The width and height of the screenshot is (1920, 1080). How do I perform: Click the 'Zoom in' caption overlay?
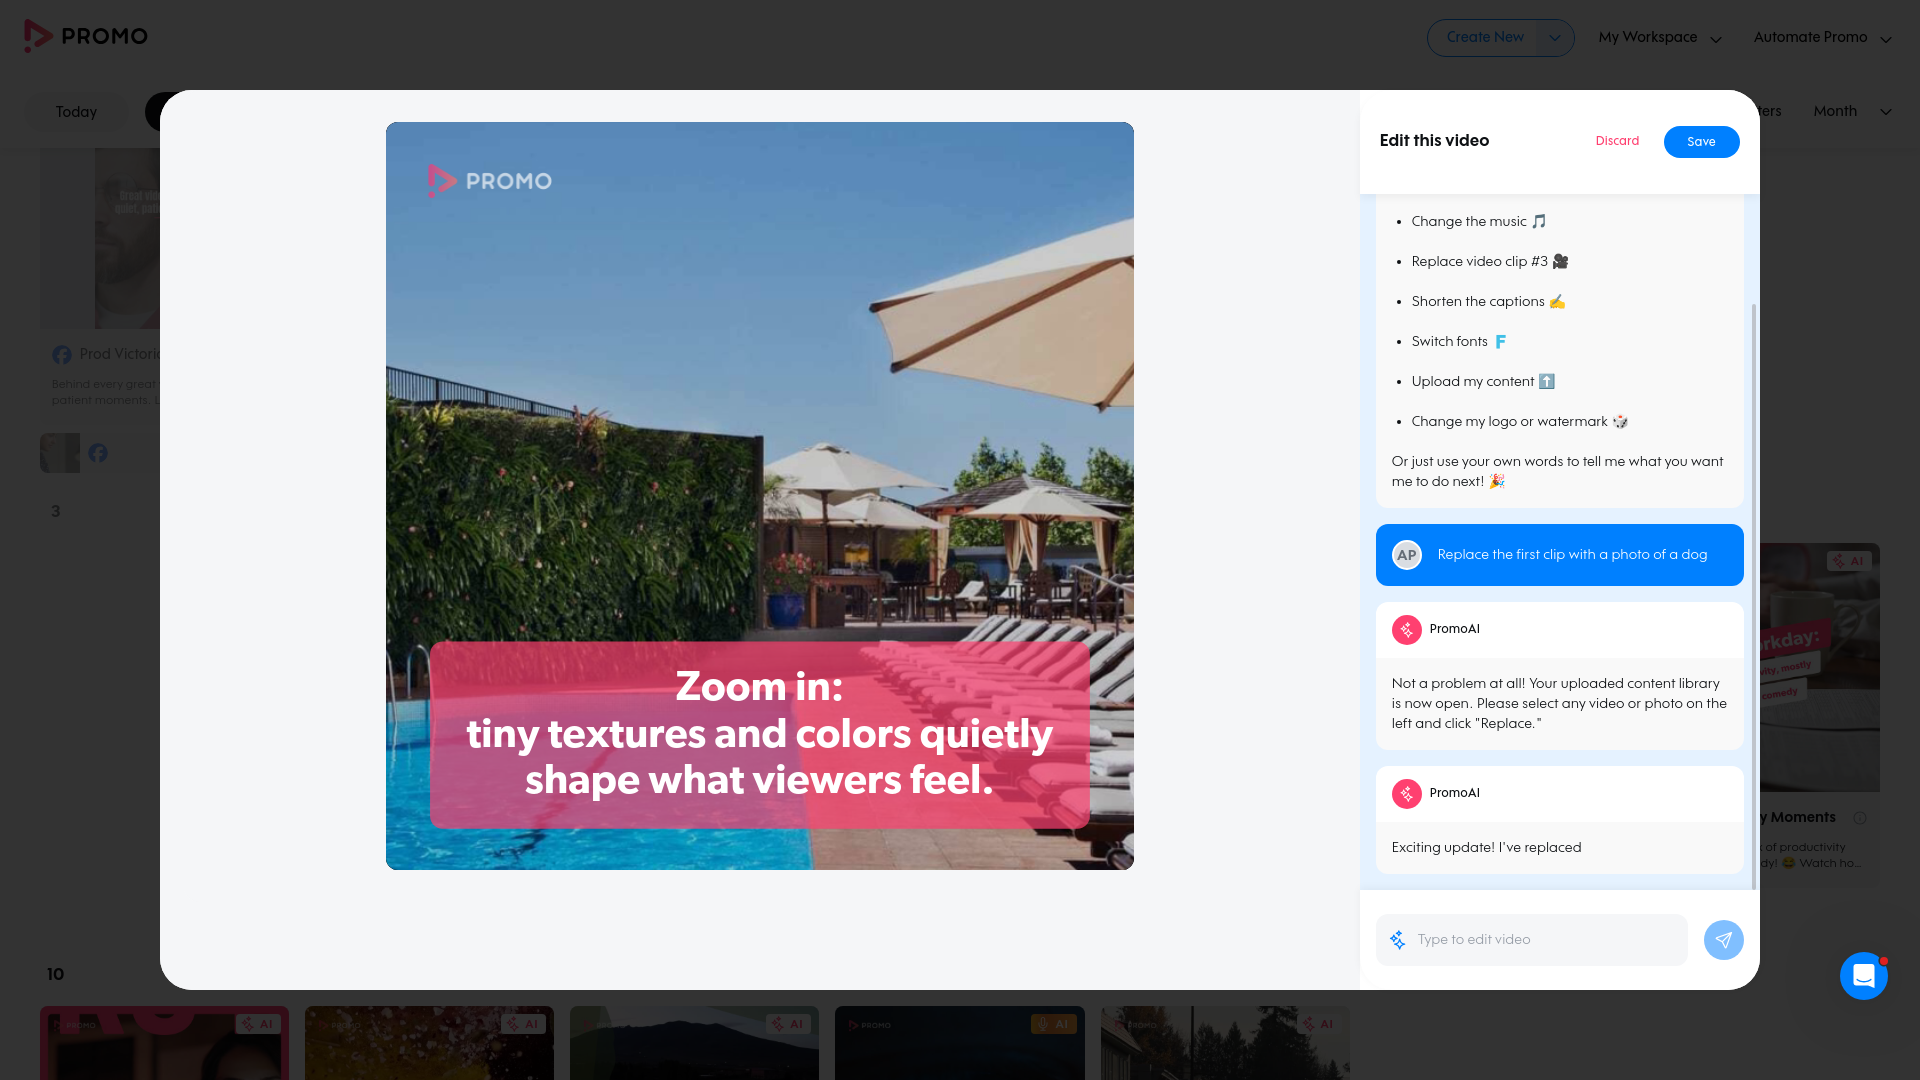[x=760, y=735]
